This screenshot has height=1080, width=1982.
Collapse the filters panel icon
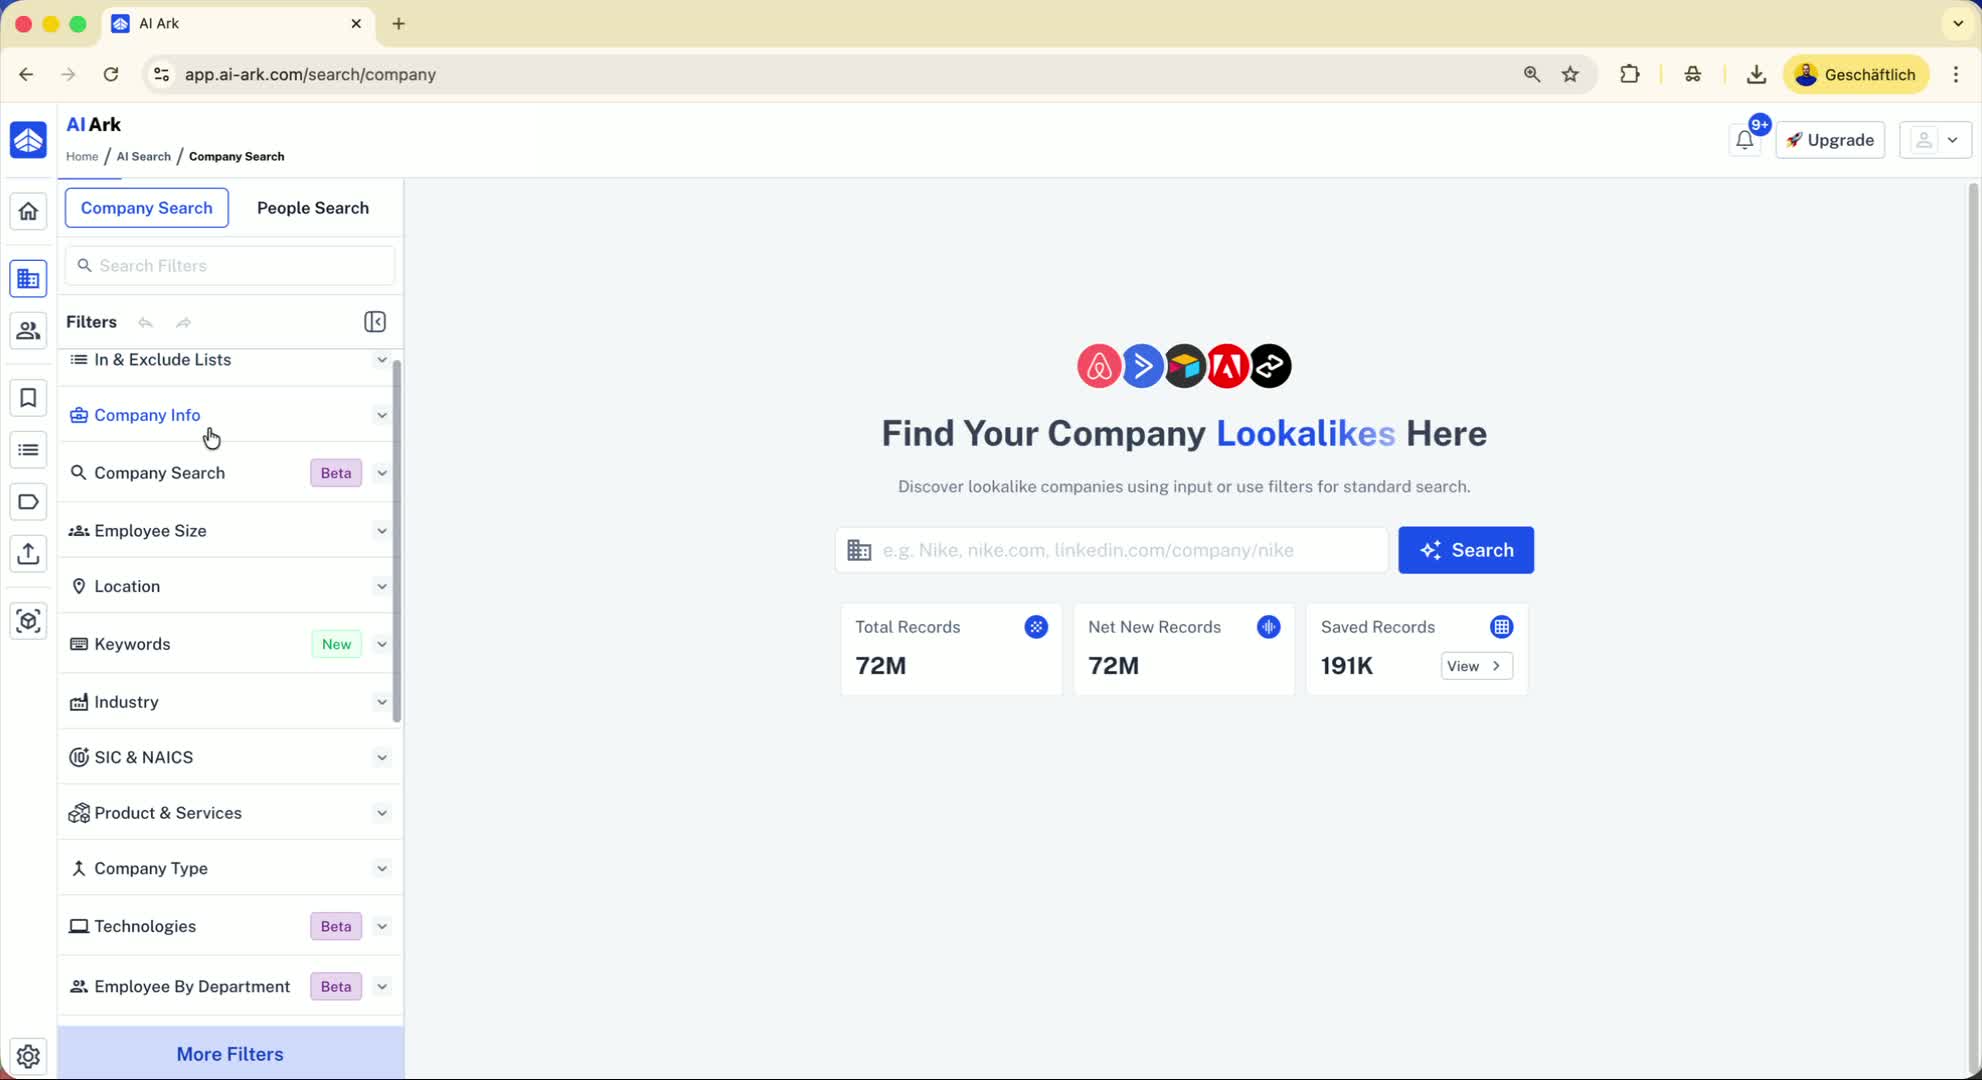tap(375, 322)
